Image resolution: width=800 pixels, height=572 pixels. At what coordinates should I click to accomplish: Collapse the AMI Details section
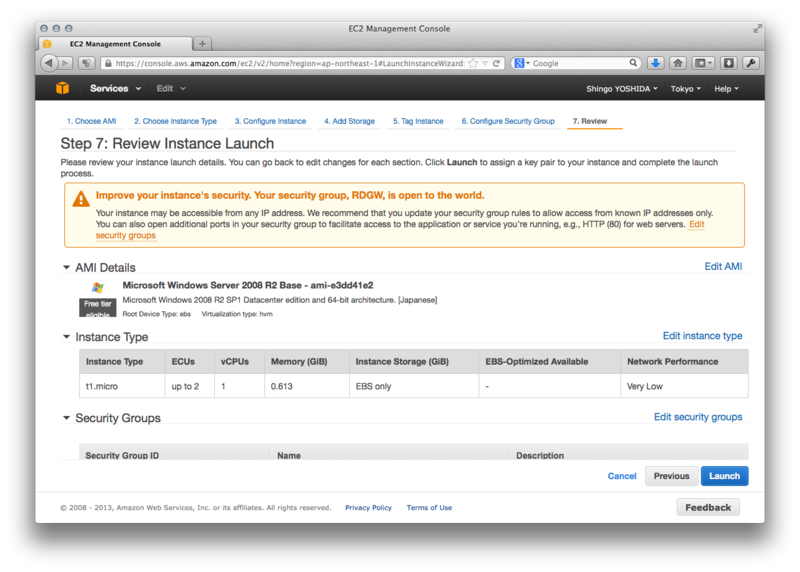pyautogui.click(x=66, y=267)
